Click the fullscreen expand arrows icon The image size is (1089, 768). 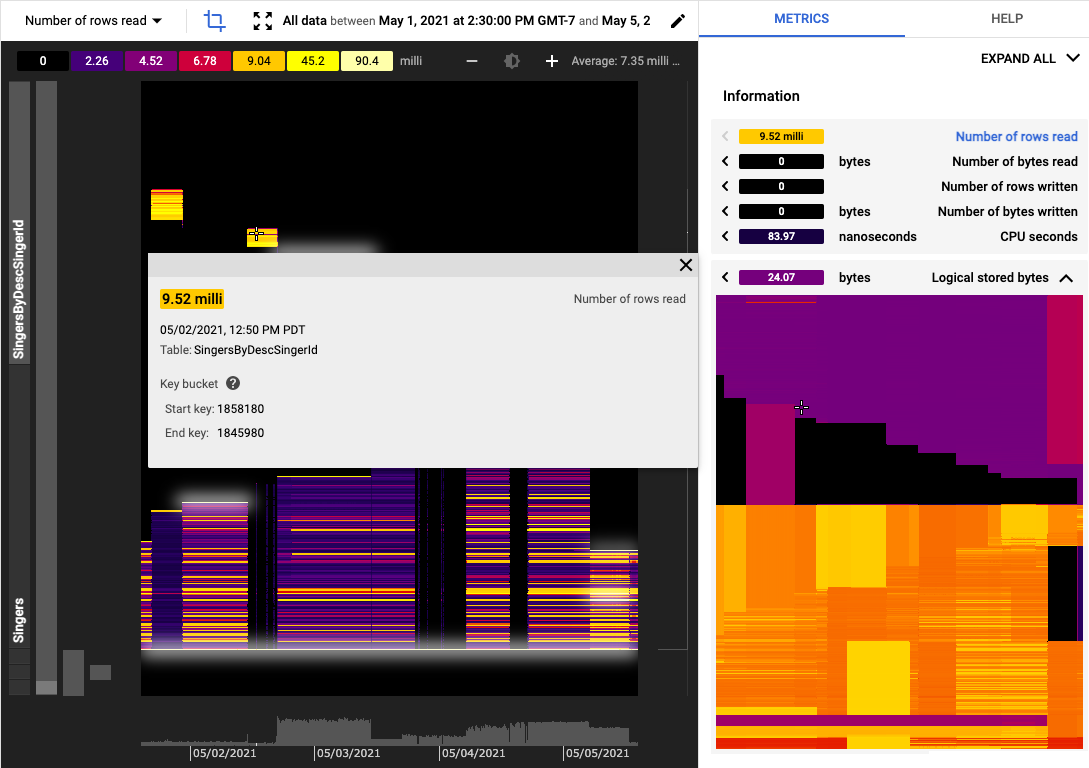pyautogui.click(x=262, y=19)
